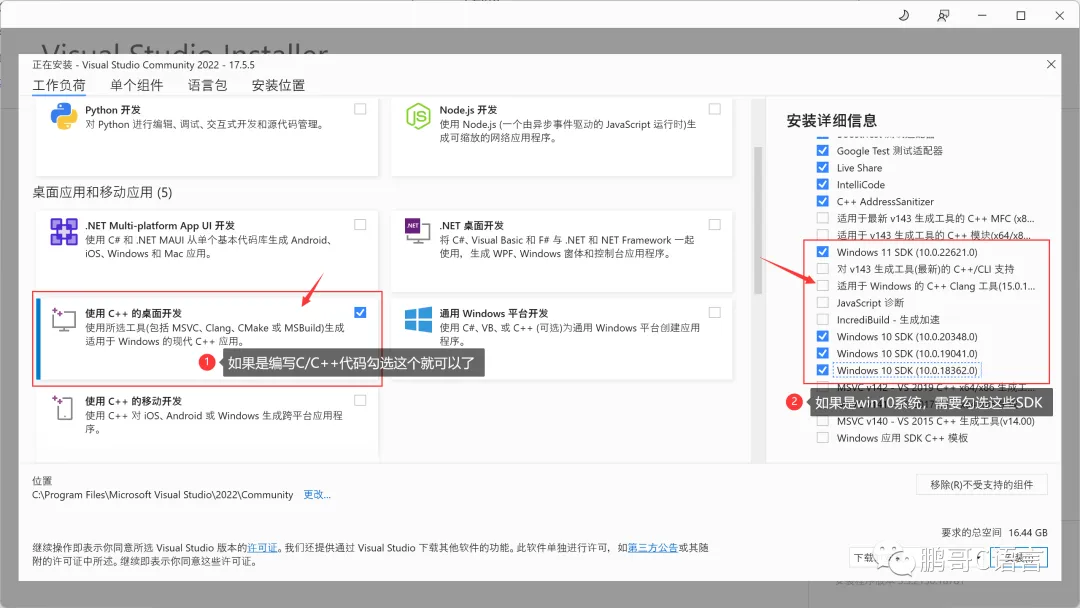Screen dimensions: 1080x608
Task: Uncheck Windows 10 SDK (10.0.18362.0)
Action: click(x=822, y=370)
